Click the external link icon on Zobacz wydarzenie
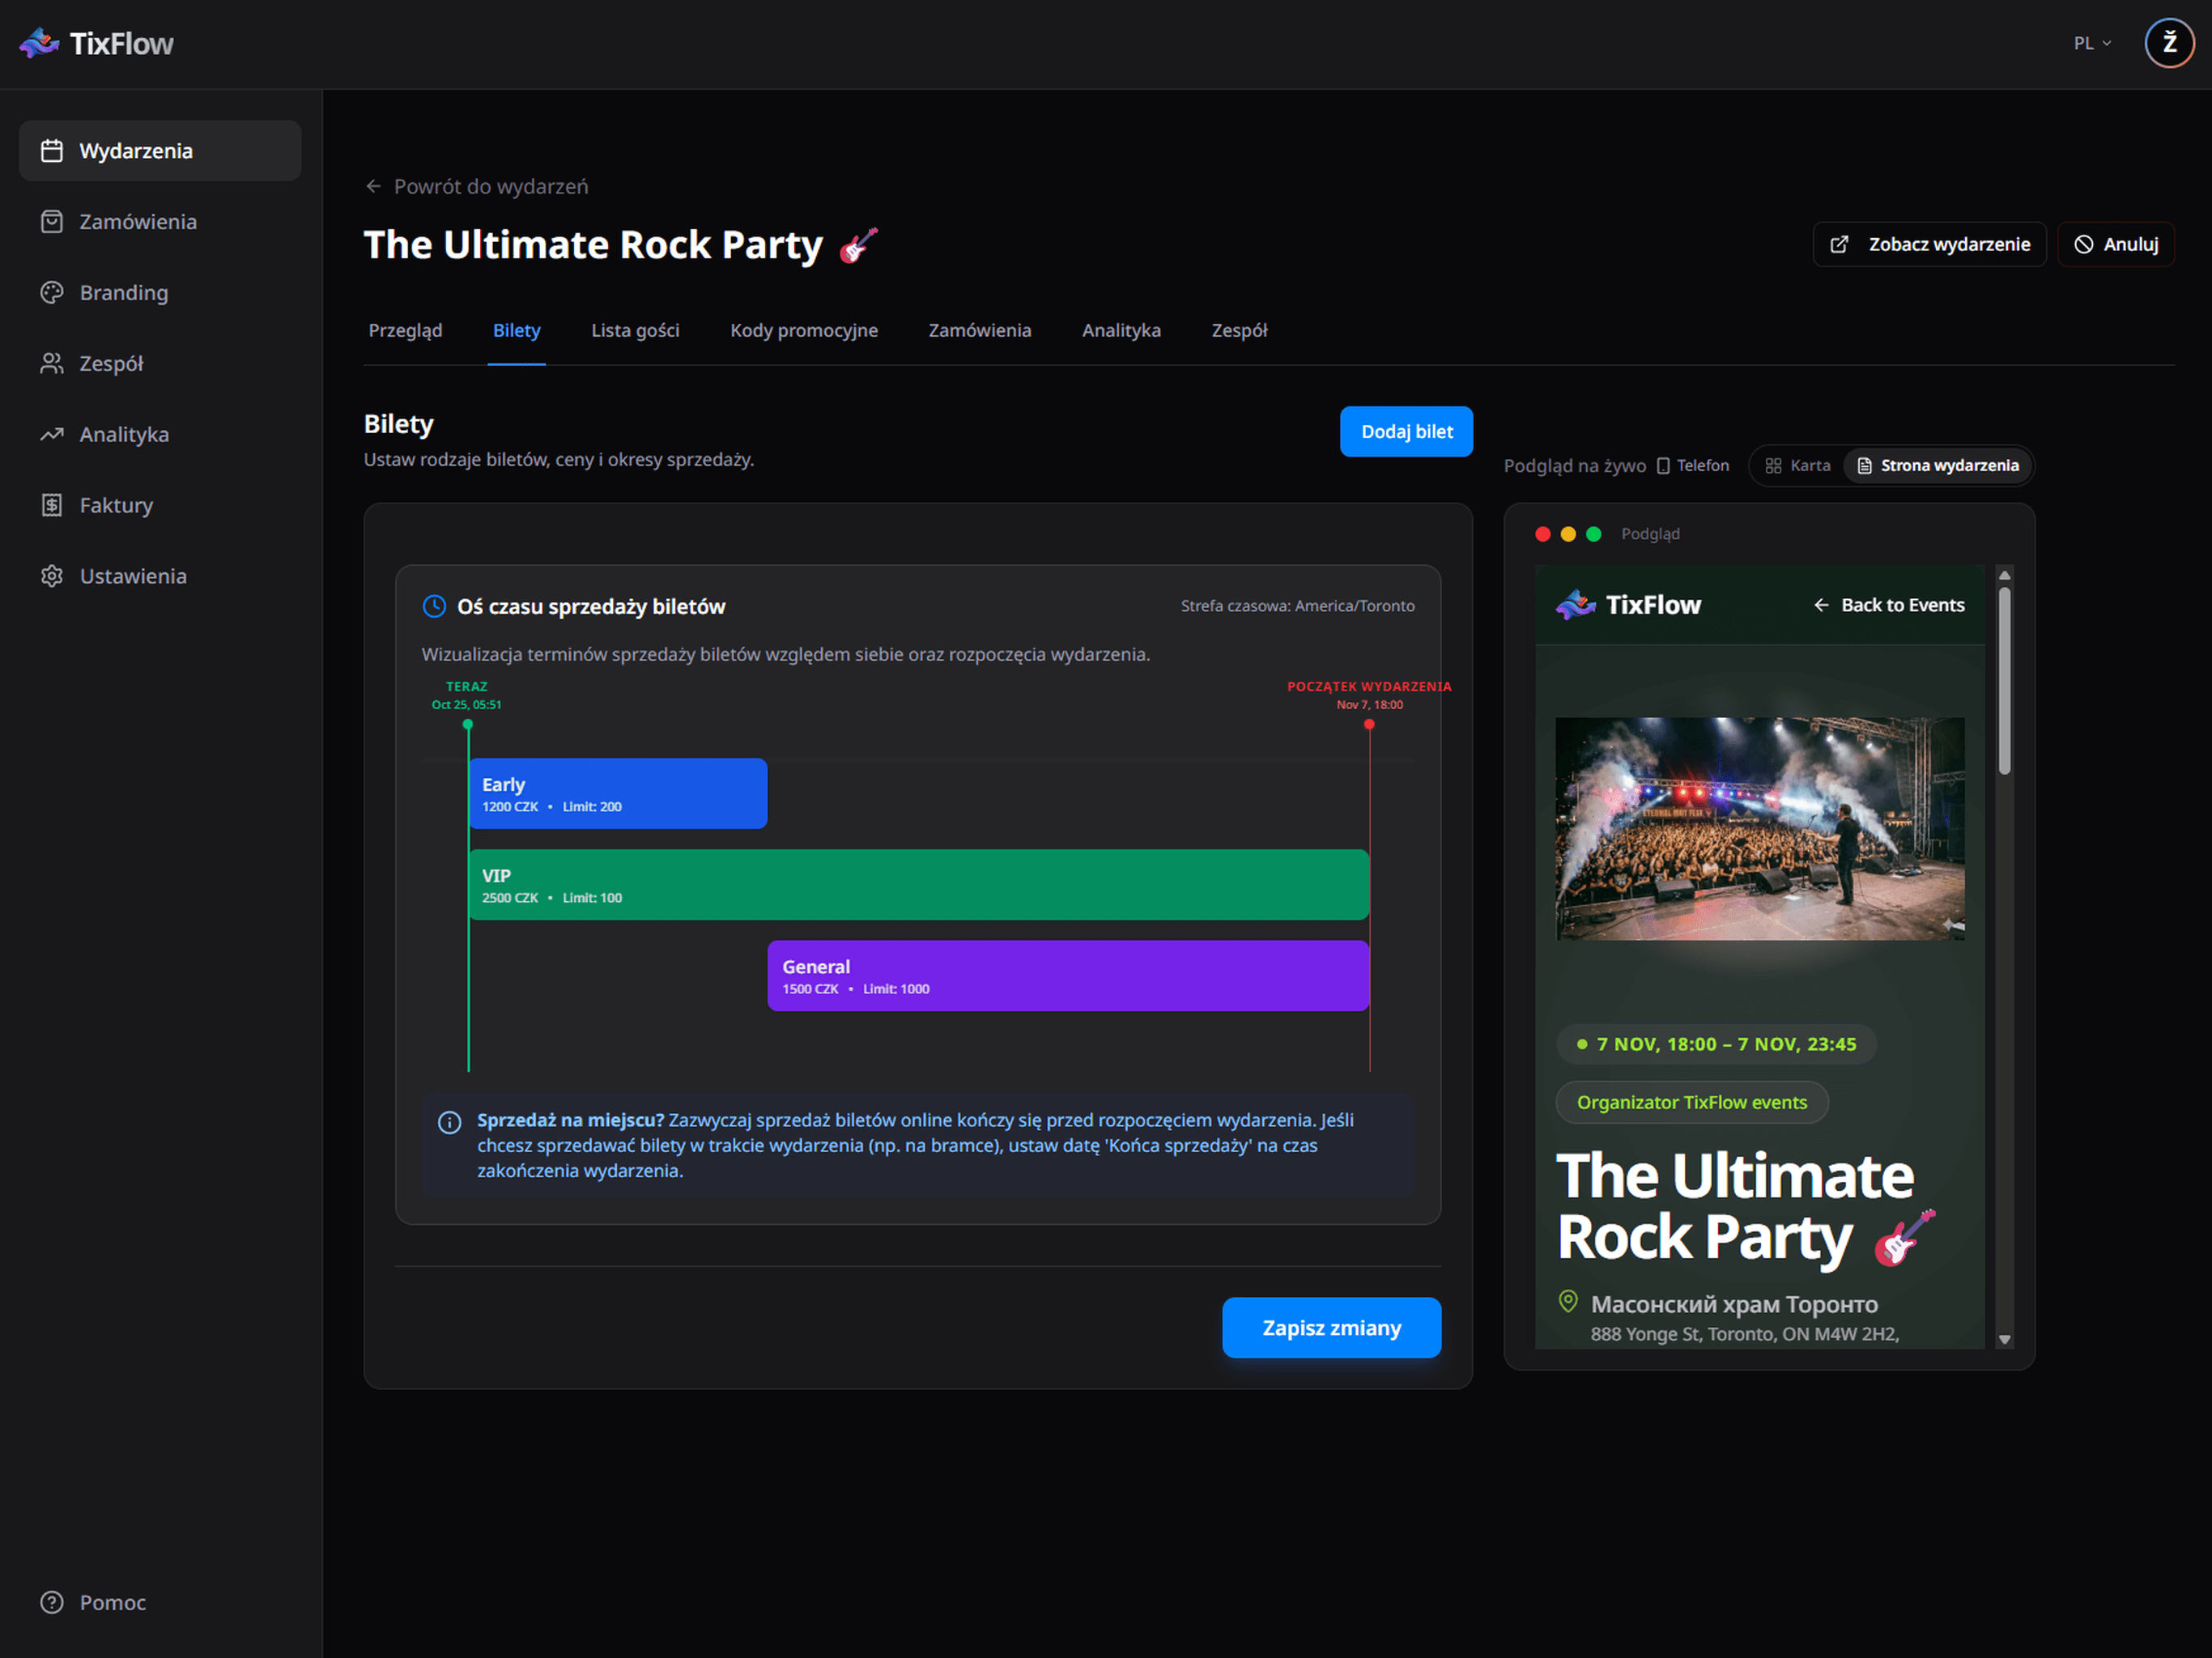 tap(1838, 245)
